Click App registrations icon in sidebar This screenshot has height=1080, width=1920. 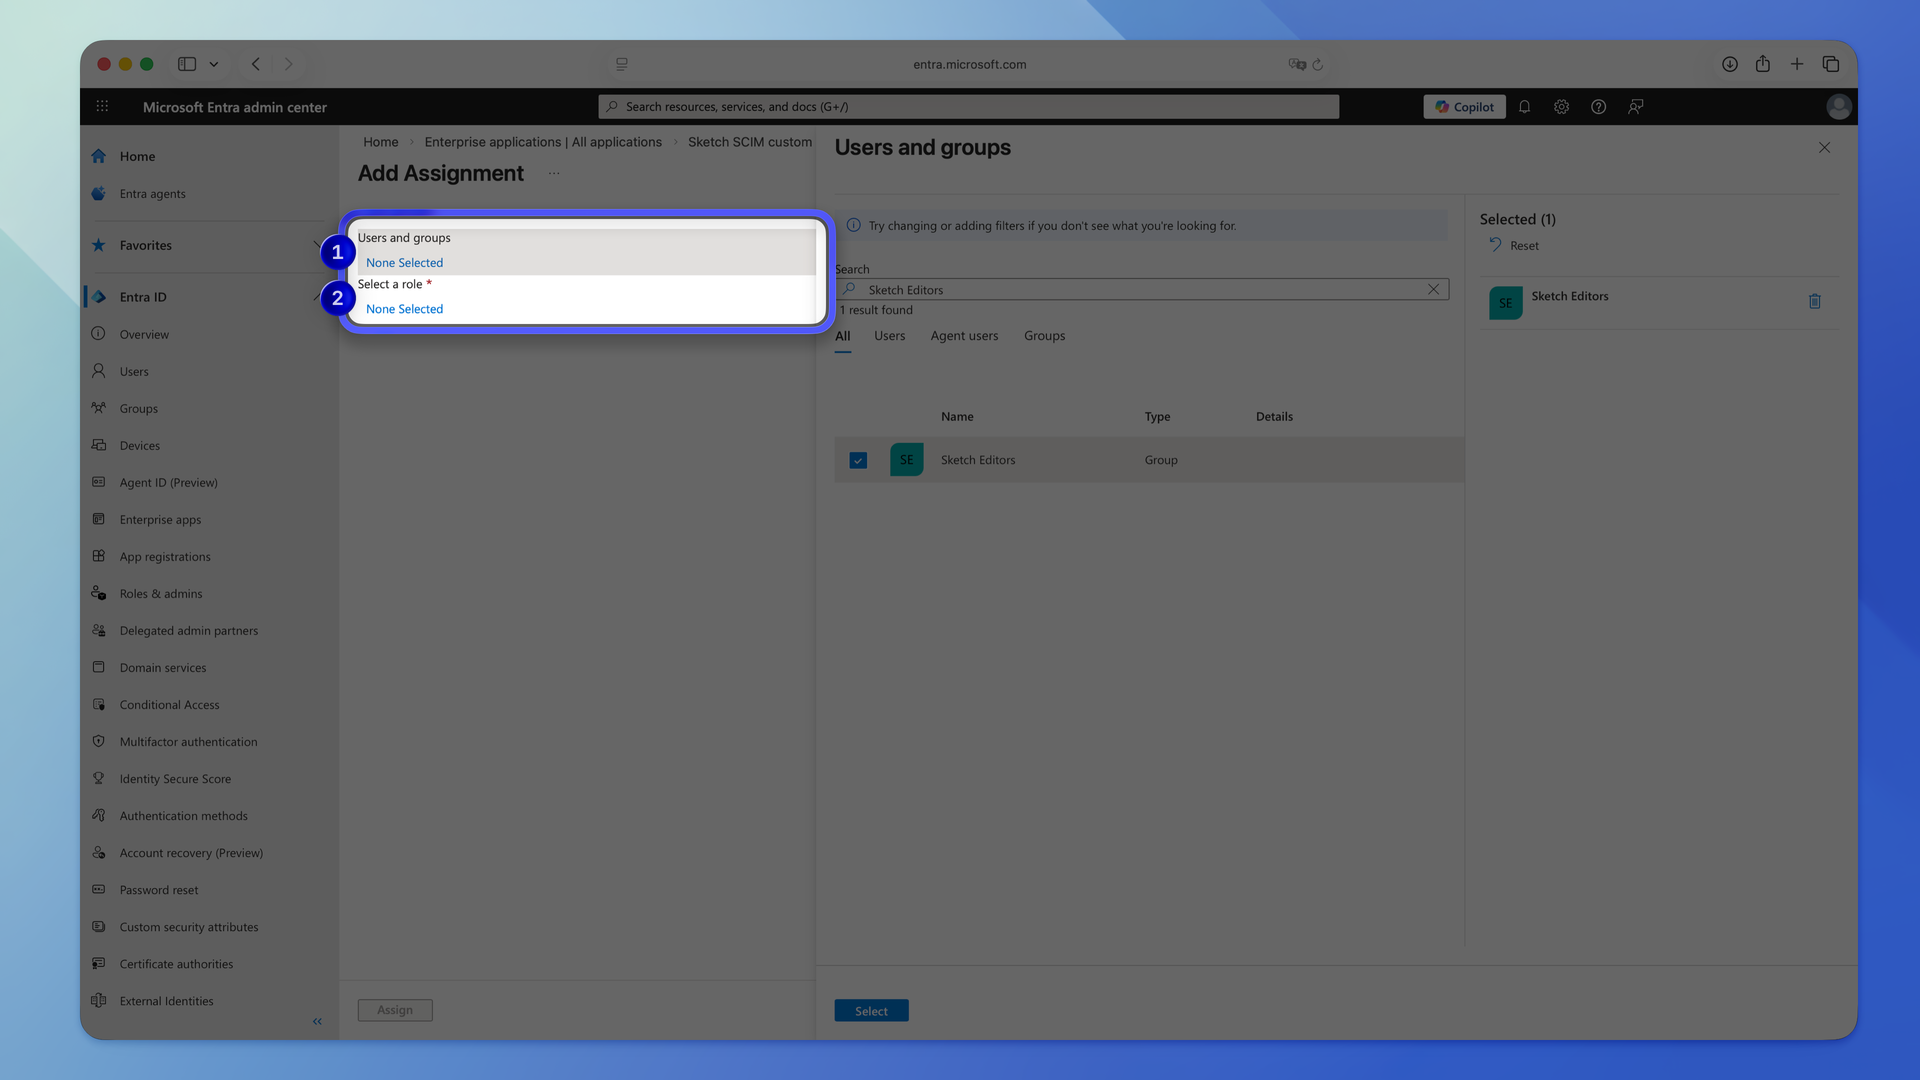(x=98, y=556)
